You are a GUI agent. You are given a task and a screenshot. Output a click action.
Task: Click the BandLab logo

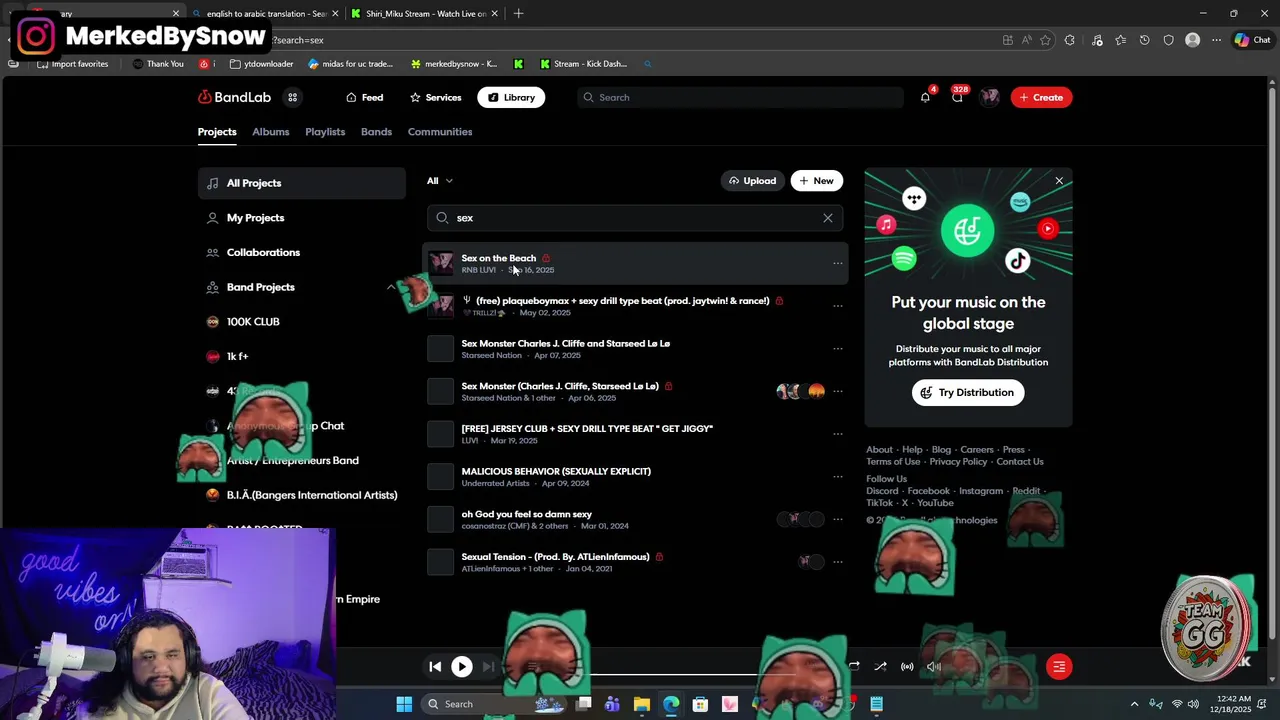click(x=234, y=97)
